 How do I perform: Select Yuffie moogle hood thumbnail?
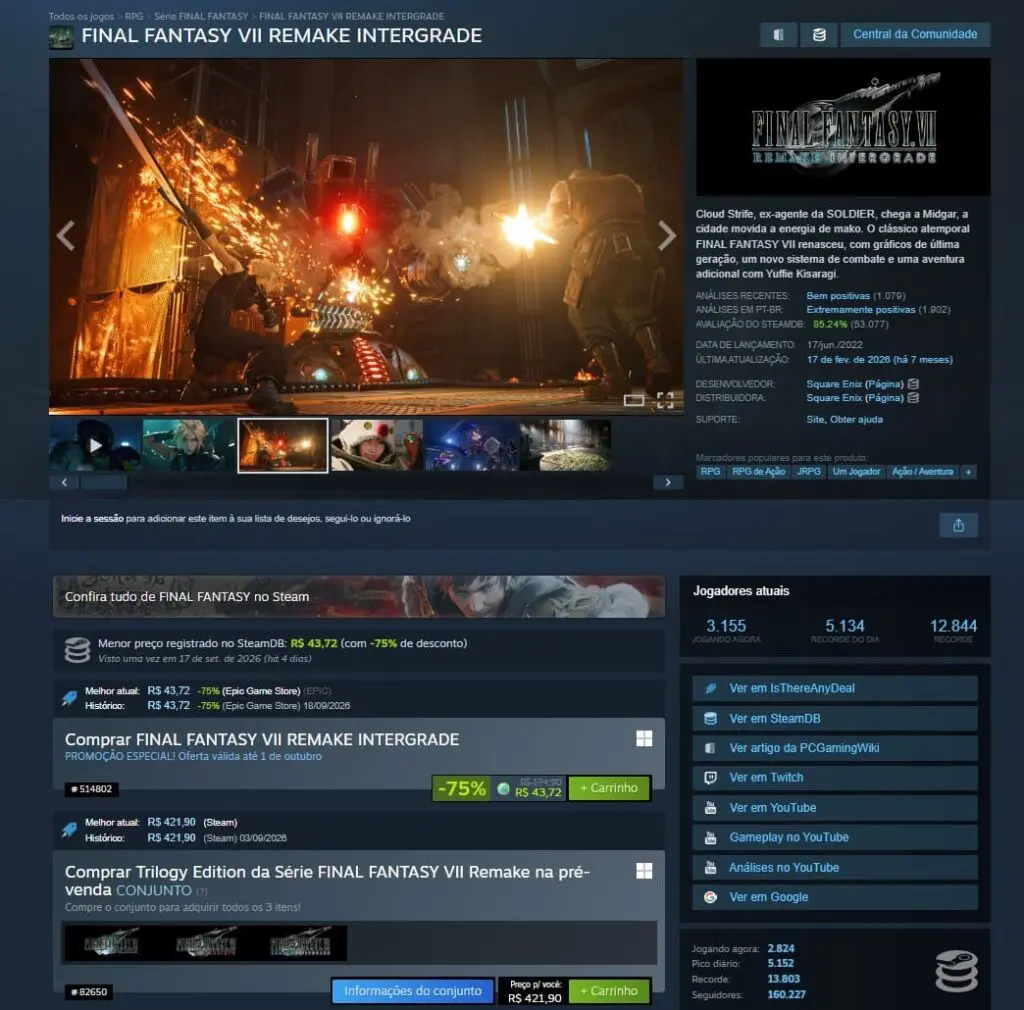(377, 445)
